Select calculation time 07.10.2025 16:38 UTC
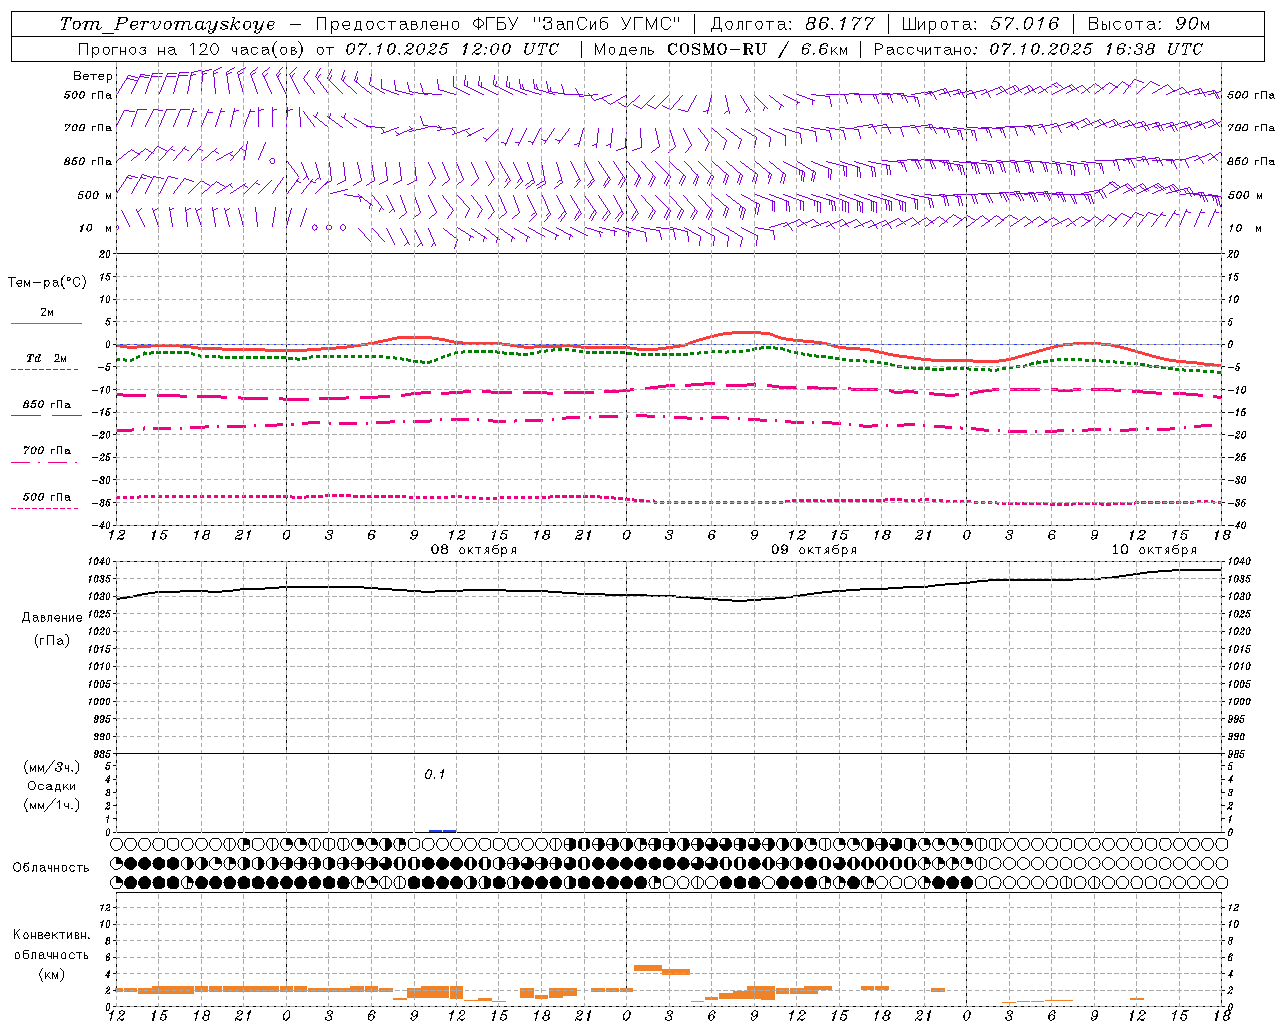Image resolution: width=1280 pixels, height=1024 pixels. tap(1096, 49)
